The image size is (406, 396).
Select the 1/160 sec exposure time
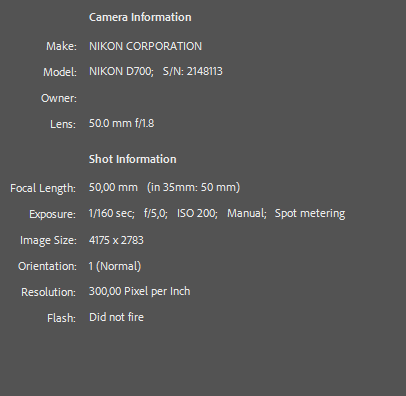tap(112, 213)
